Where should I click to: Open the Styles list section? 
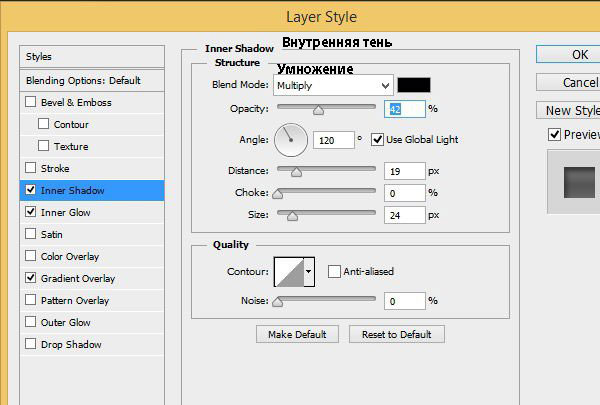[40, 57]
